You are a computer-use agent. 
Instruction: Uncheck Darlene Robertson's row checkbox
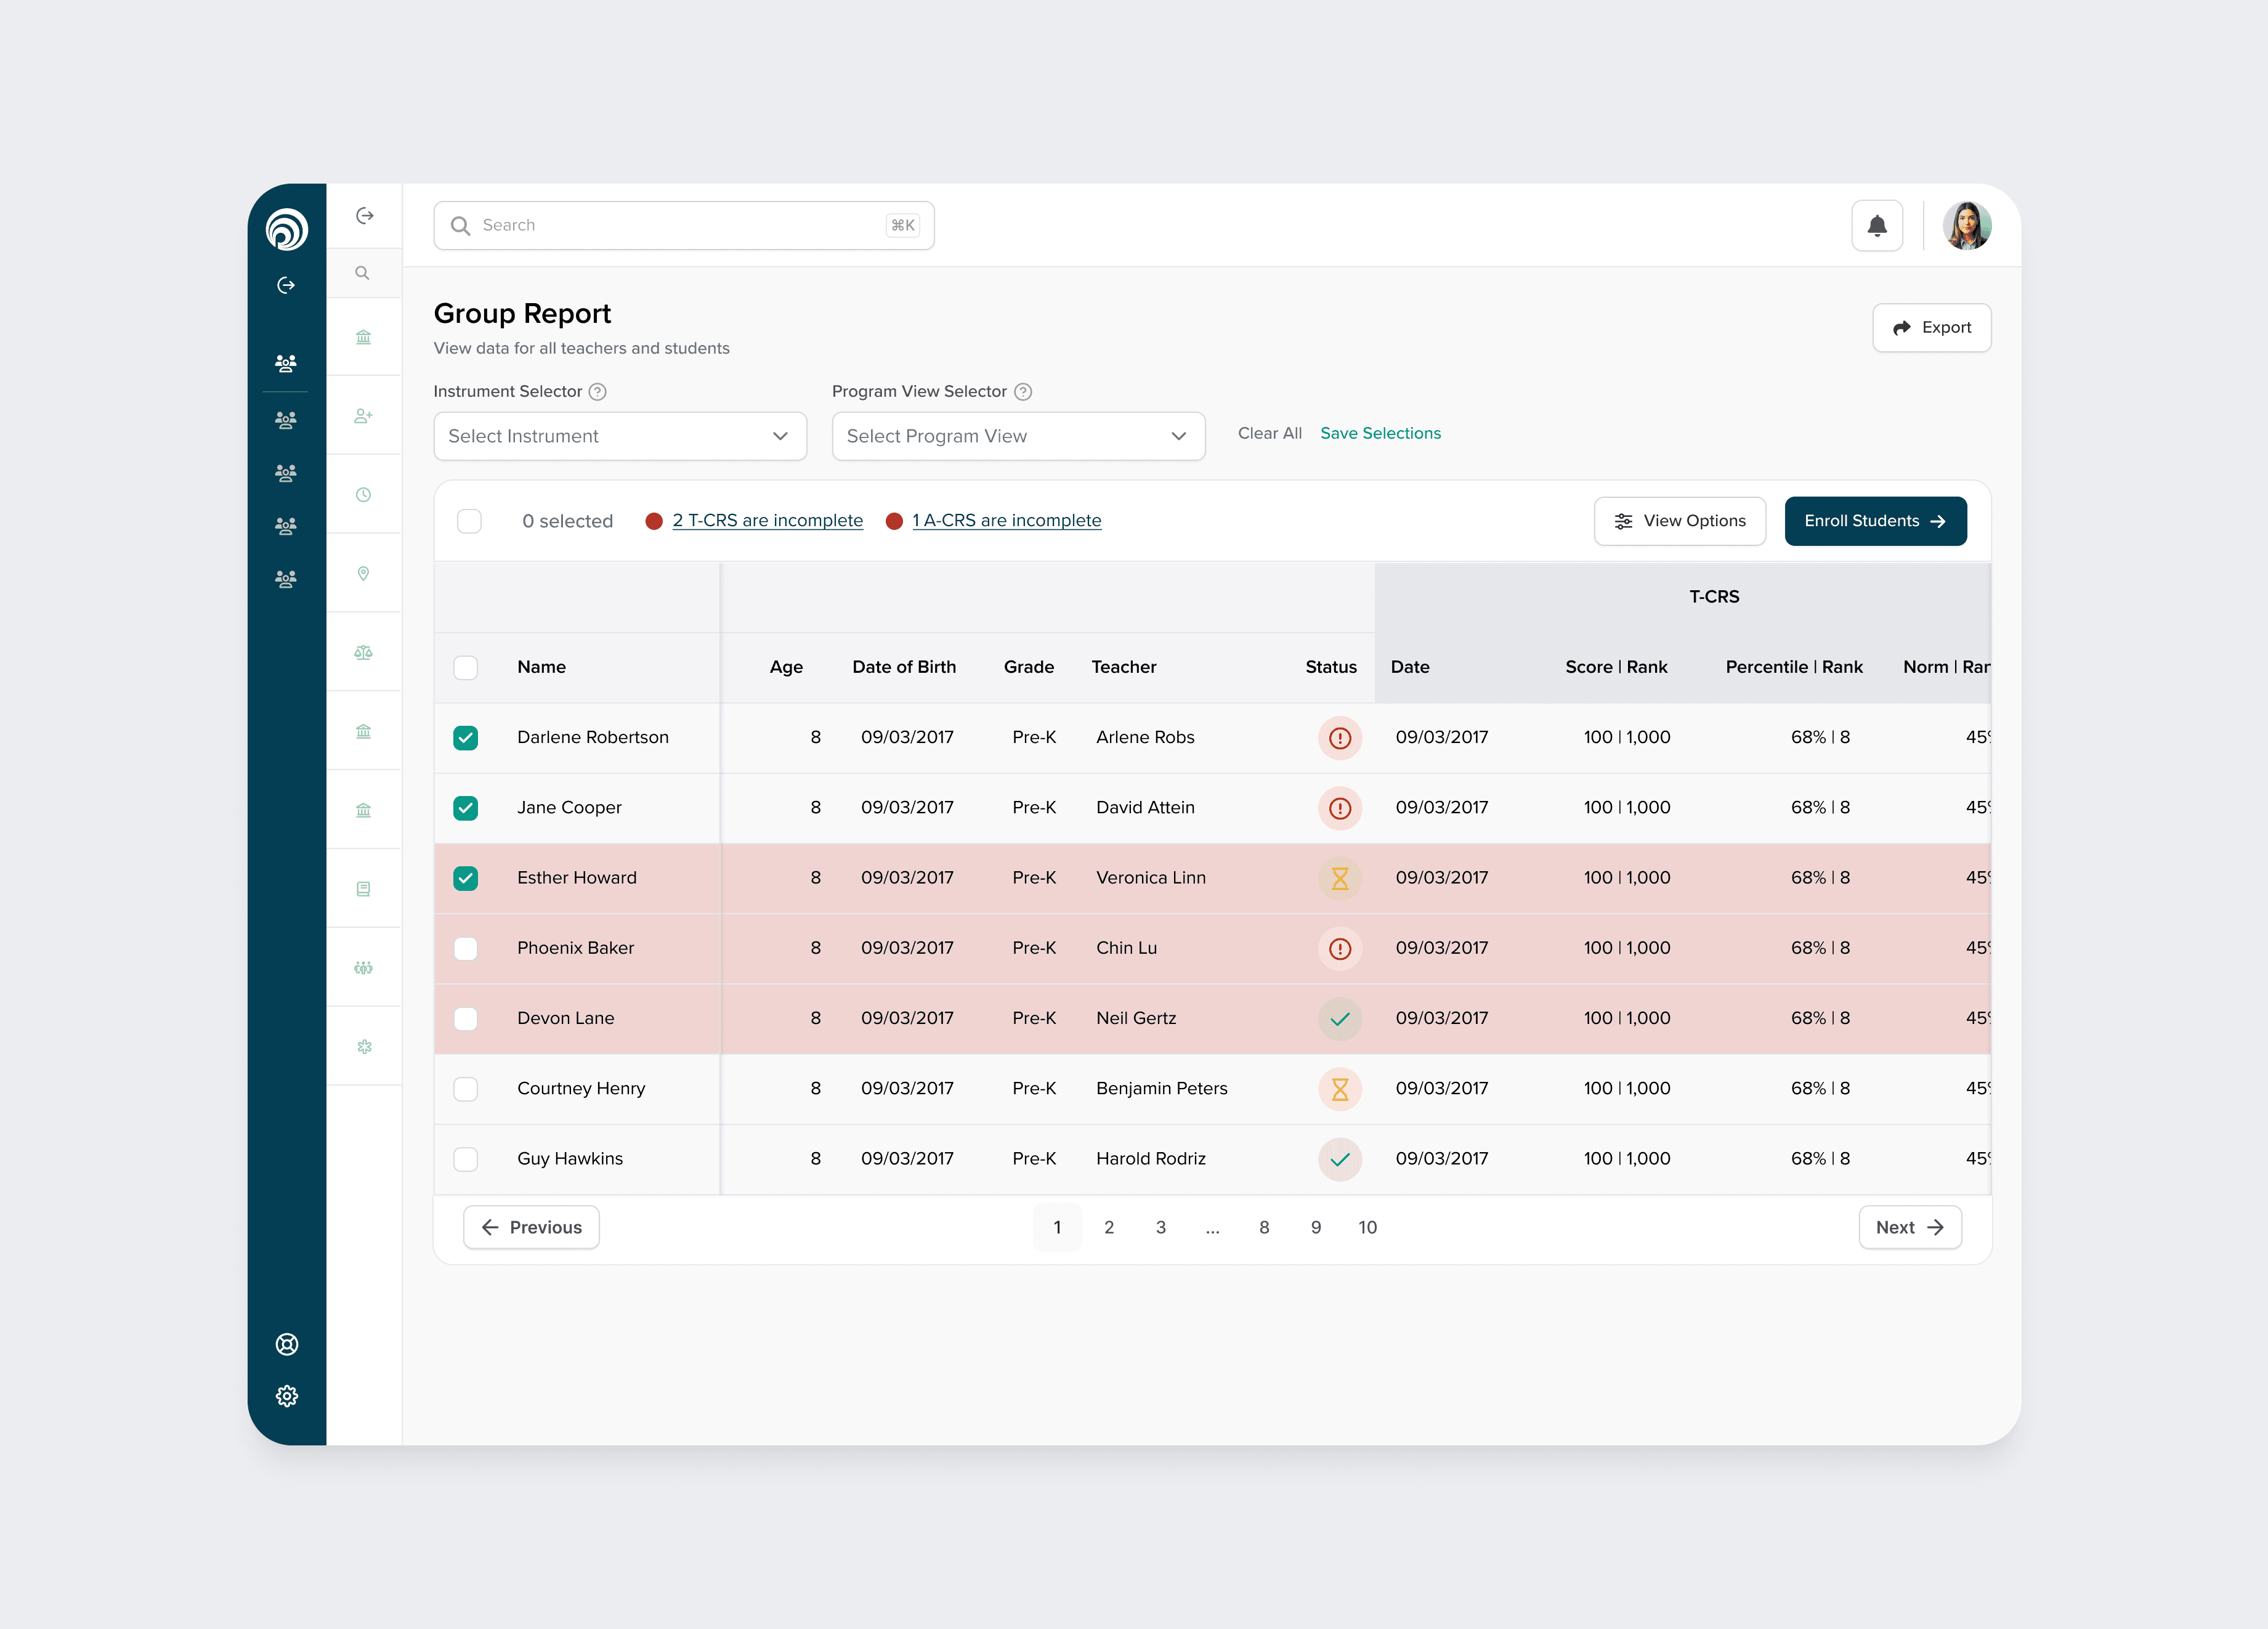[465, 738]
